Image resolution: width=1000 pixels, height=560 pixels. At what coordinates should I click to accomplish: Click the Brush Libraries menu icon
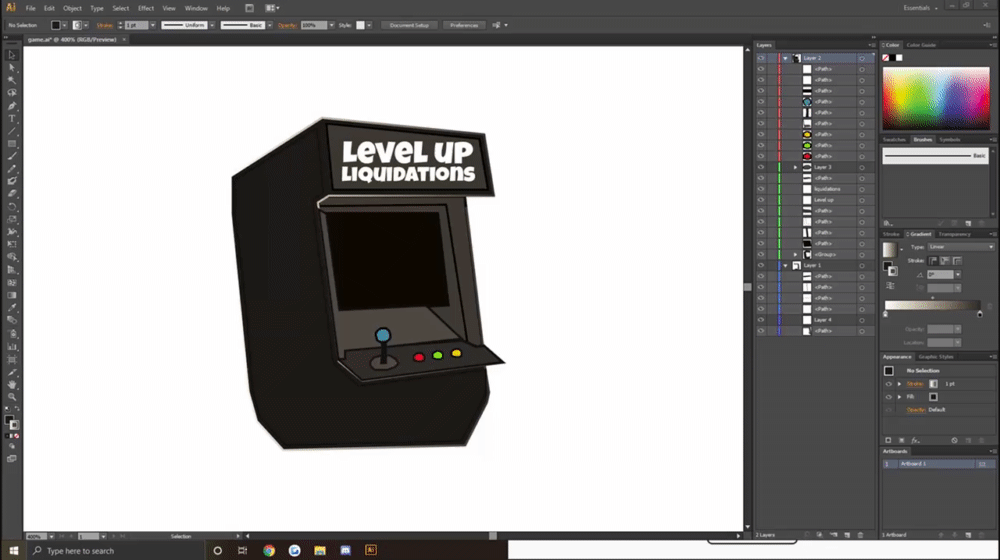click(x=888, y=223)
